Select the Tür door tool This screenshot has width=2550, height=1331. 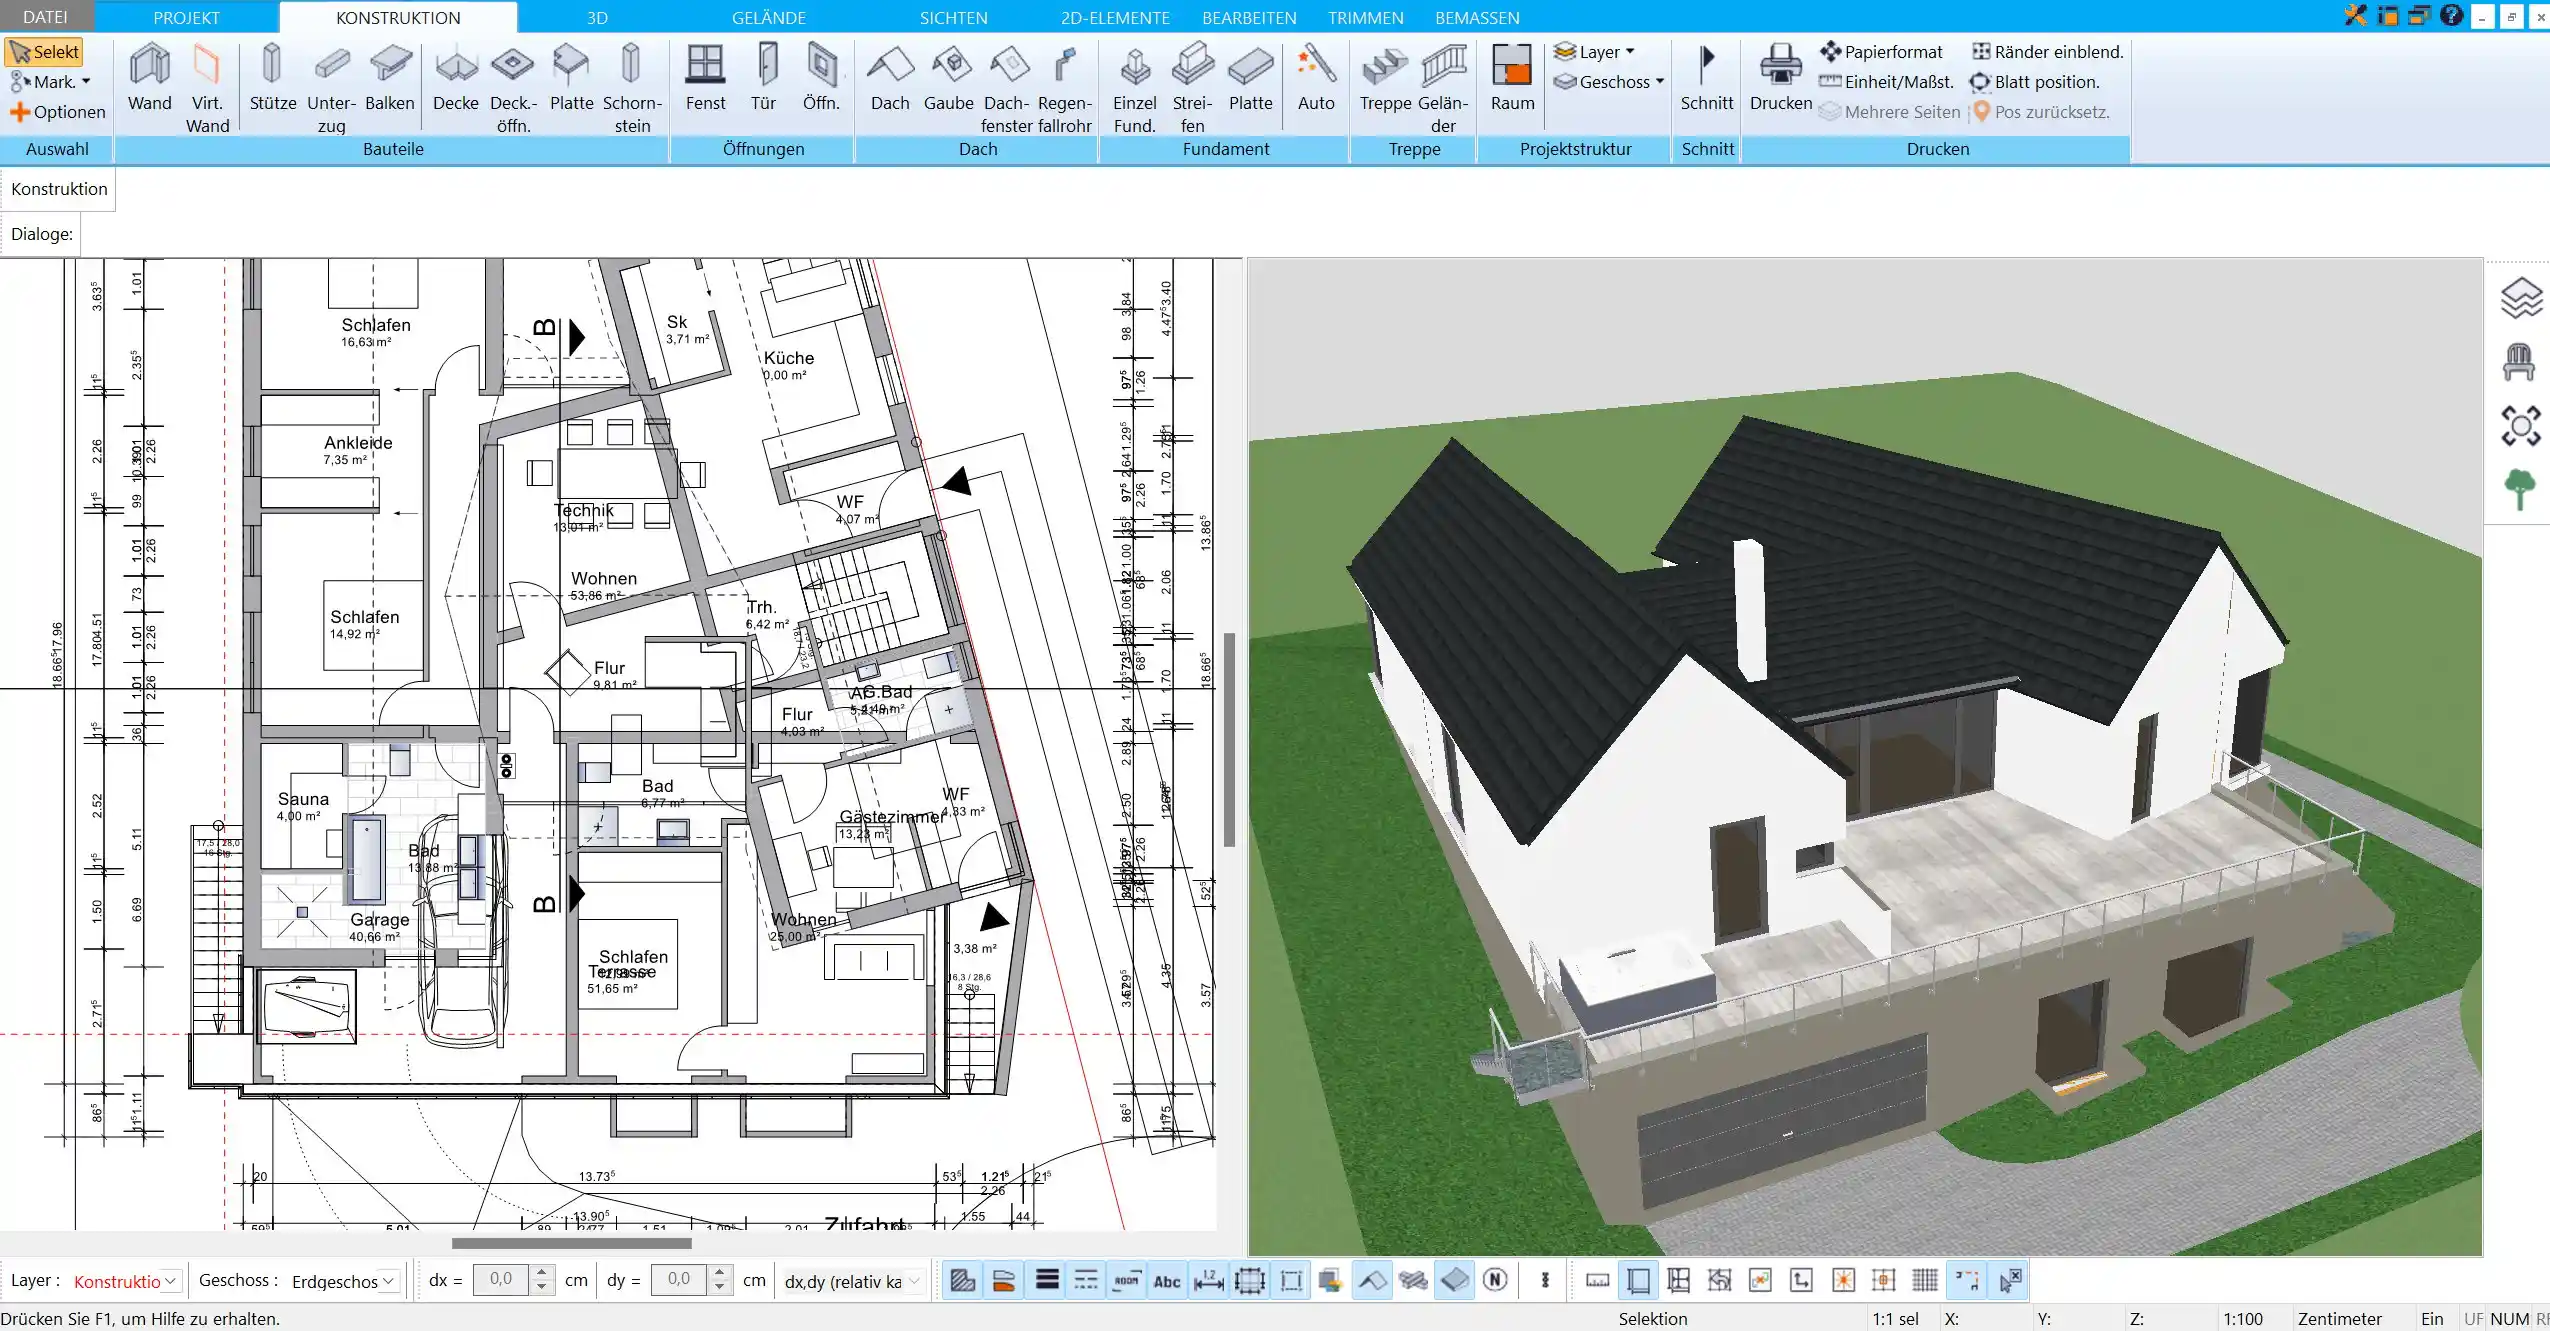[764, 77]
